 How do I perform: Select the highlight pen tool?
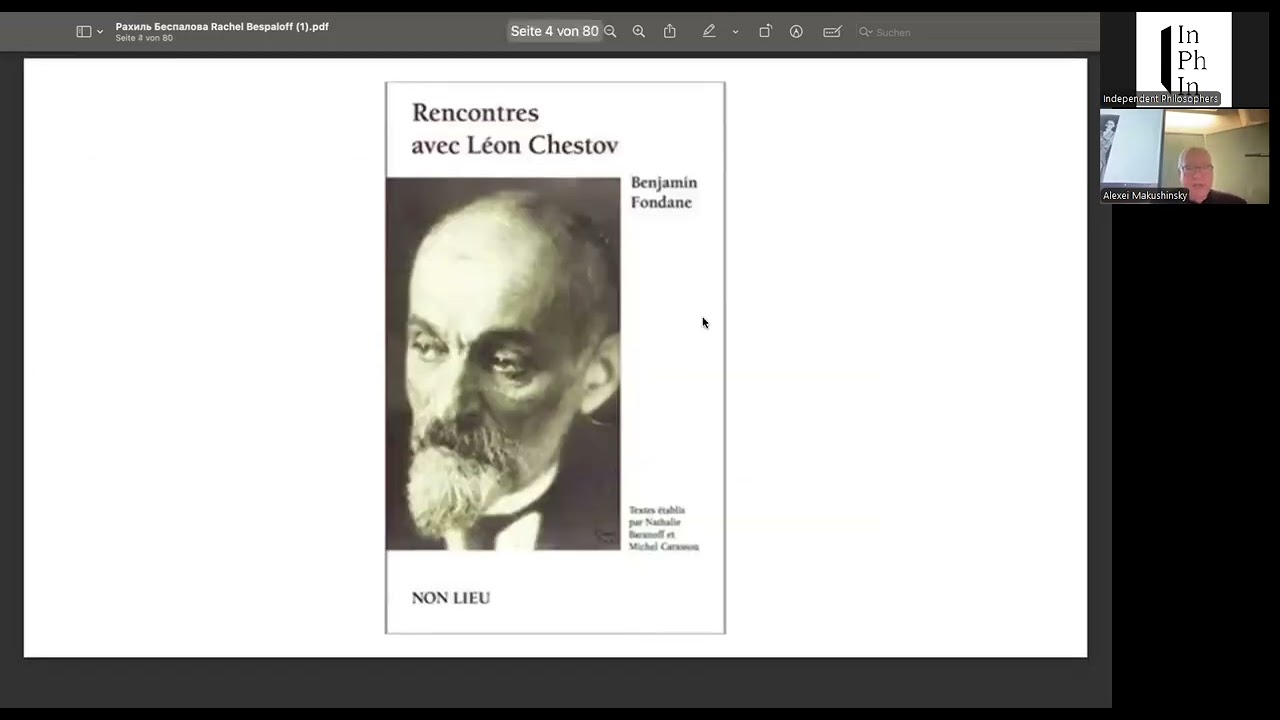point(709,32)
